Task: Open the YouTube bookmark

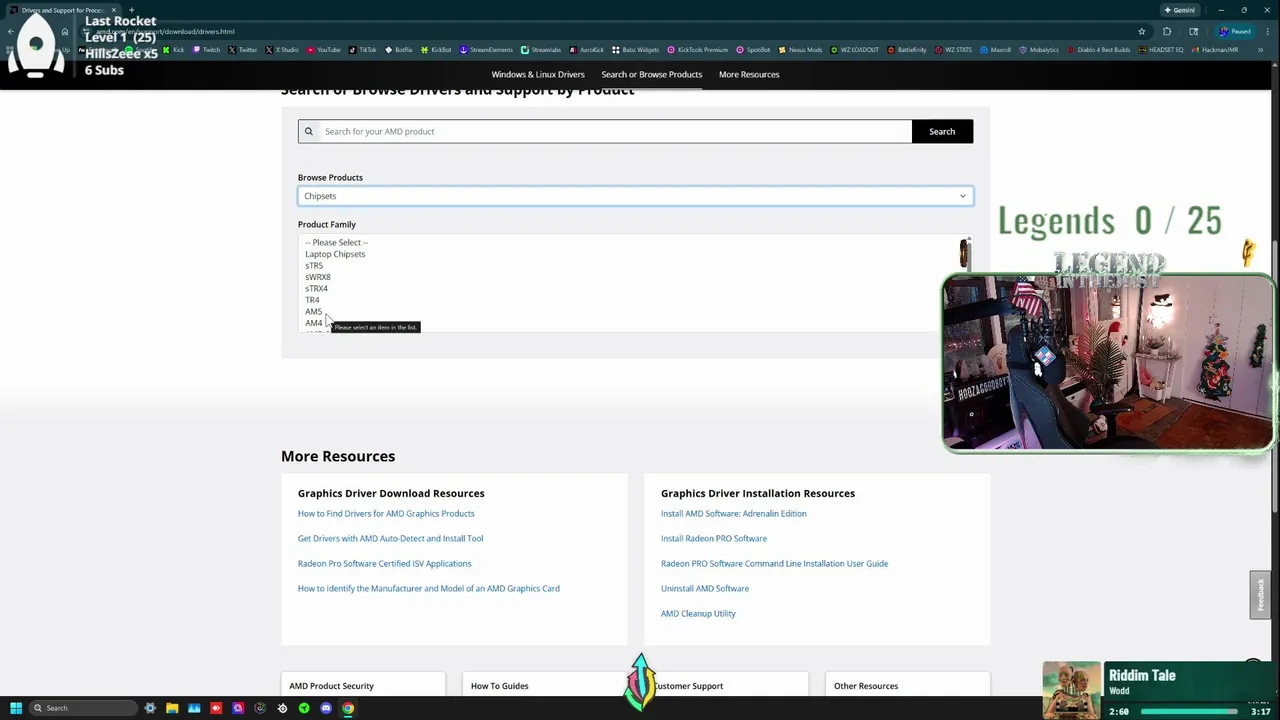Action: pos(324,50)
